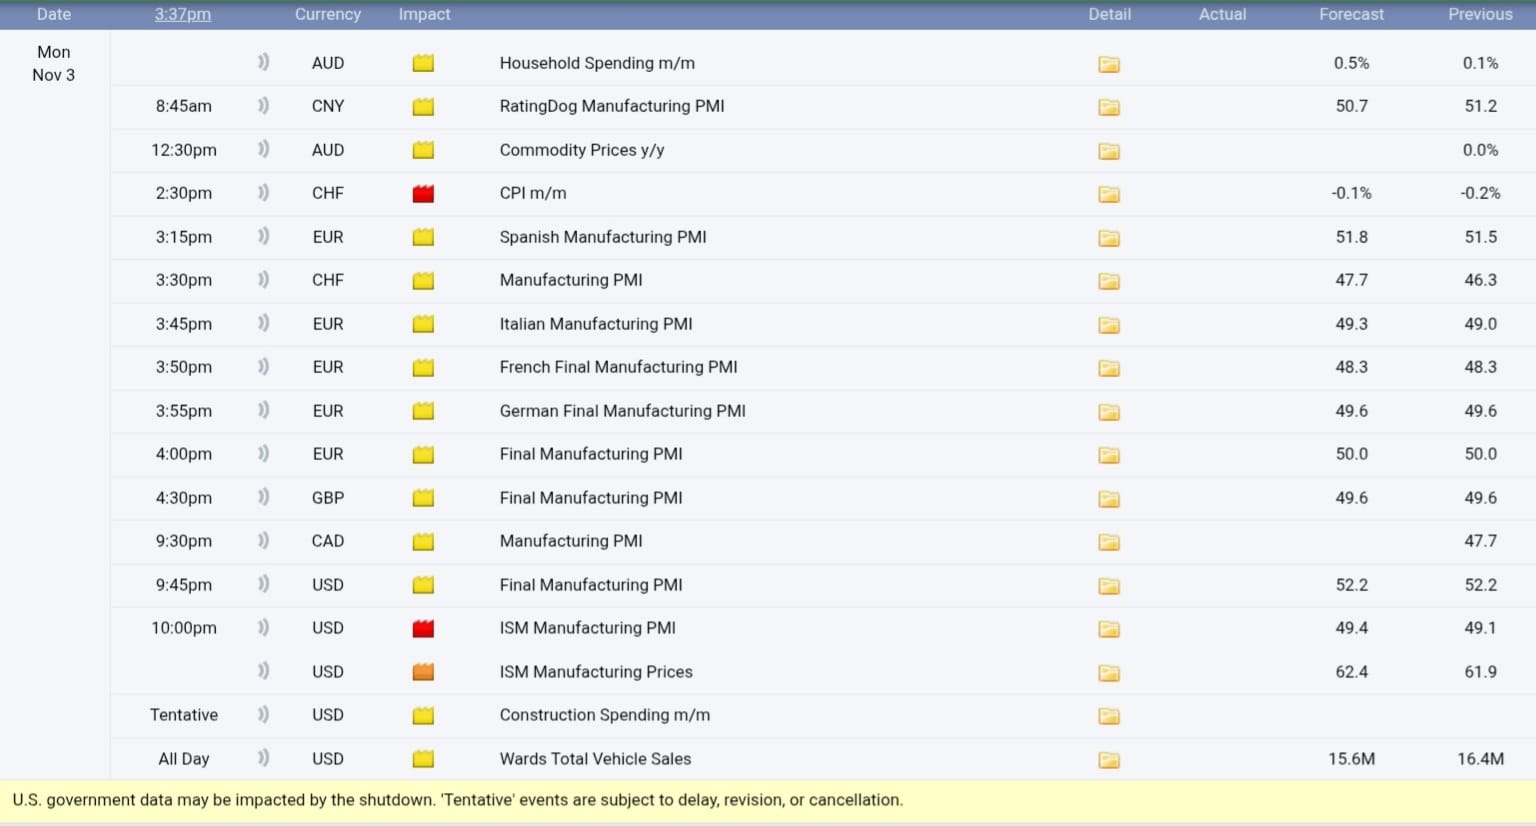The image size is (1536, 826).
Task: Click orange impact icon for ISM Manufacturing Prices
Action: (423, 672)
